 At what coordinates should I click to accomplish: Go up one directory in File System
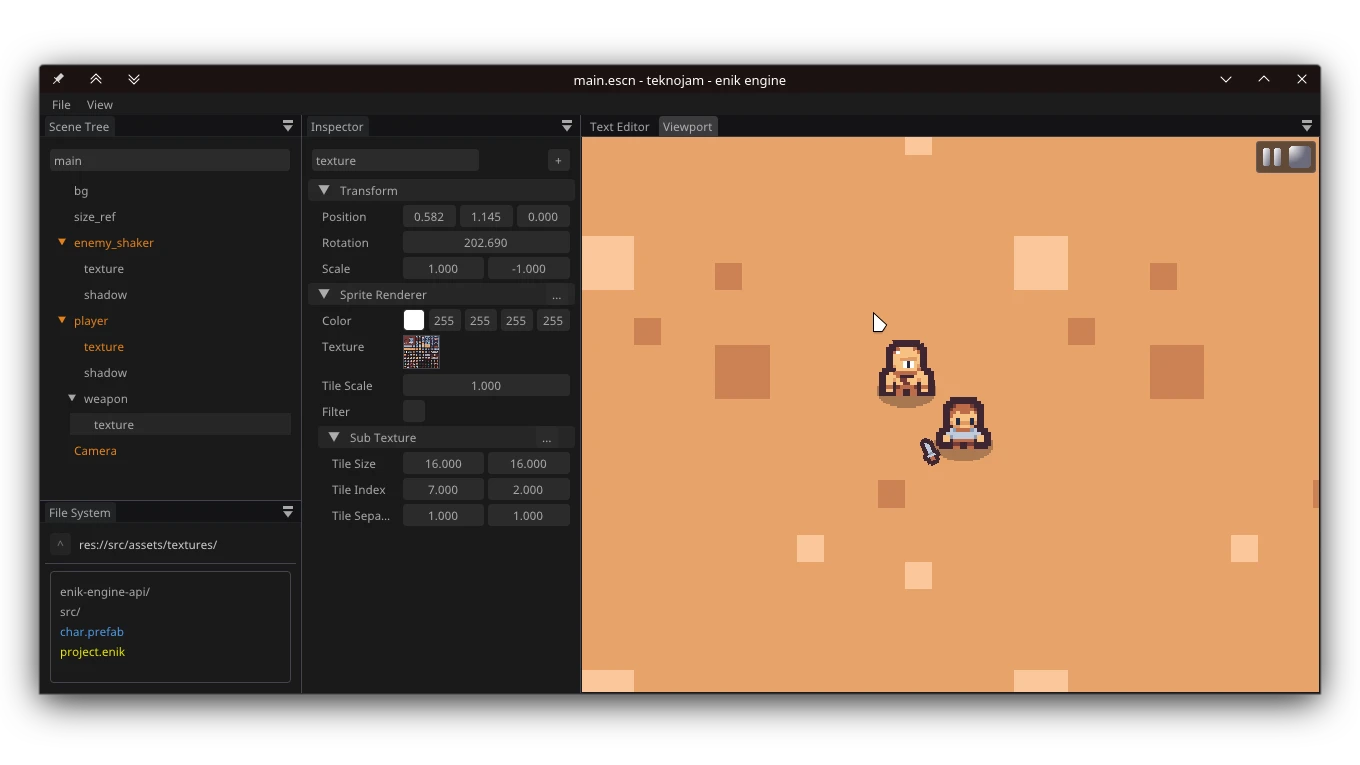point(60,544)
